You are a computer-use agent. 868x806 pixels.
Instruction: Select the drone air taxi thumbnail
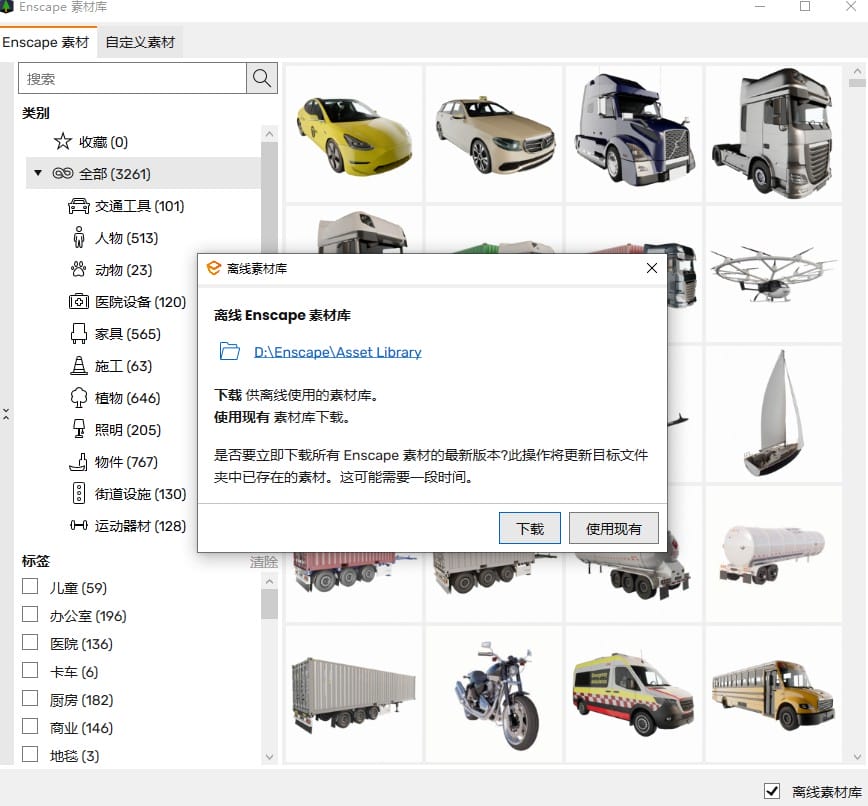click(x=773, y=274)
